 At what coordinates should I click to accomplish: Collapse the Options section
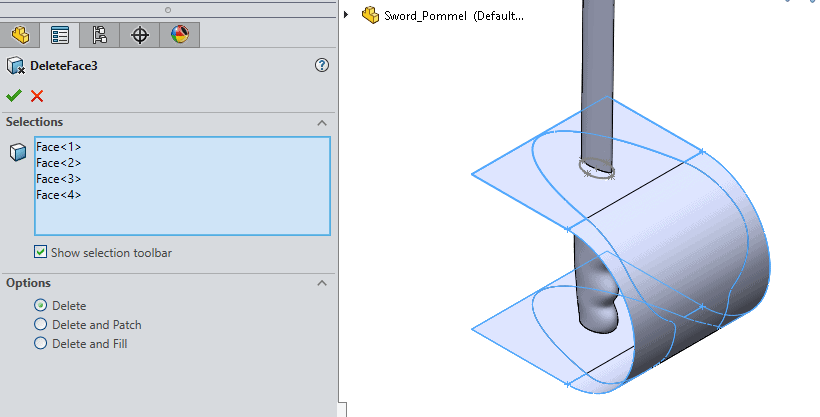coord(322,283)
